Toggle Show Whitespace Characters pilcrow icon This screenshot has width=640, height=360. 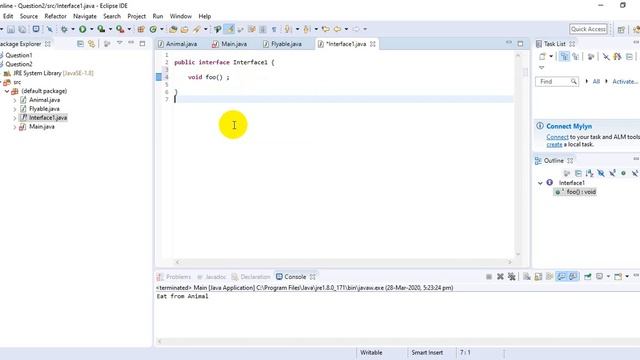[x=274, y=29]
